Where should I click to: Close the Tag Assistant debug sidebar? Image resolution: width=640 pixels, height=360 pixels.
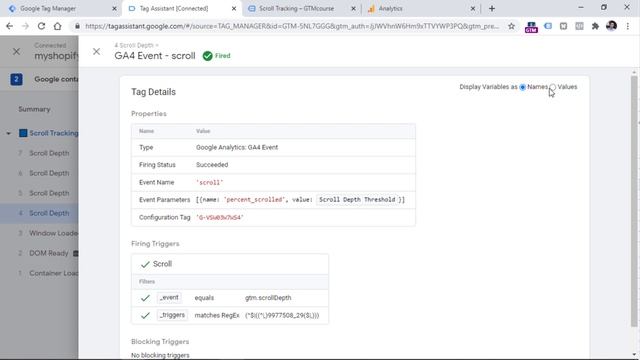click(16, 51)
